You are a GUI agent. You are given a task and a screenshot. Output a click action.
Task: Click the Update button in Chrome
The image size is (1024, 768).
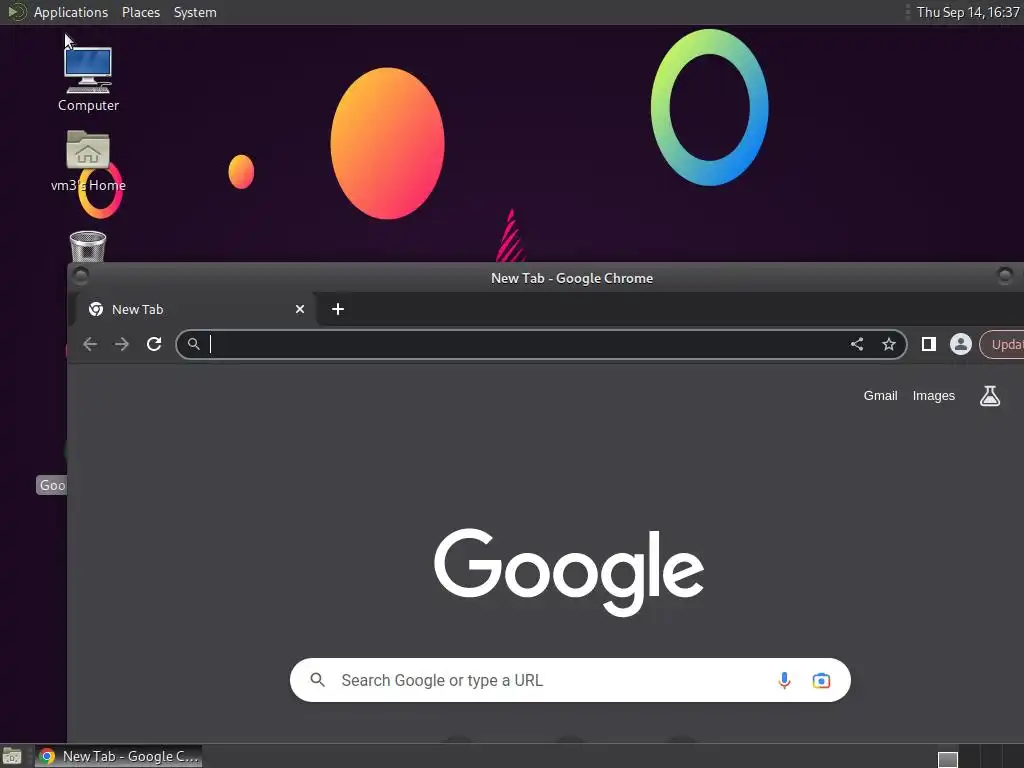[1002, 344]
